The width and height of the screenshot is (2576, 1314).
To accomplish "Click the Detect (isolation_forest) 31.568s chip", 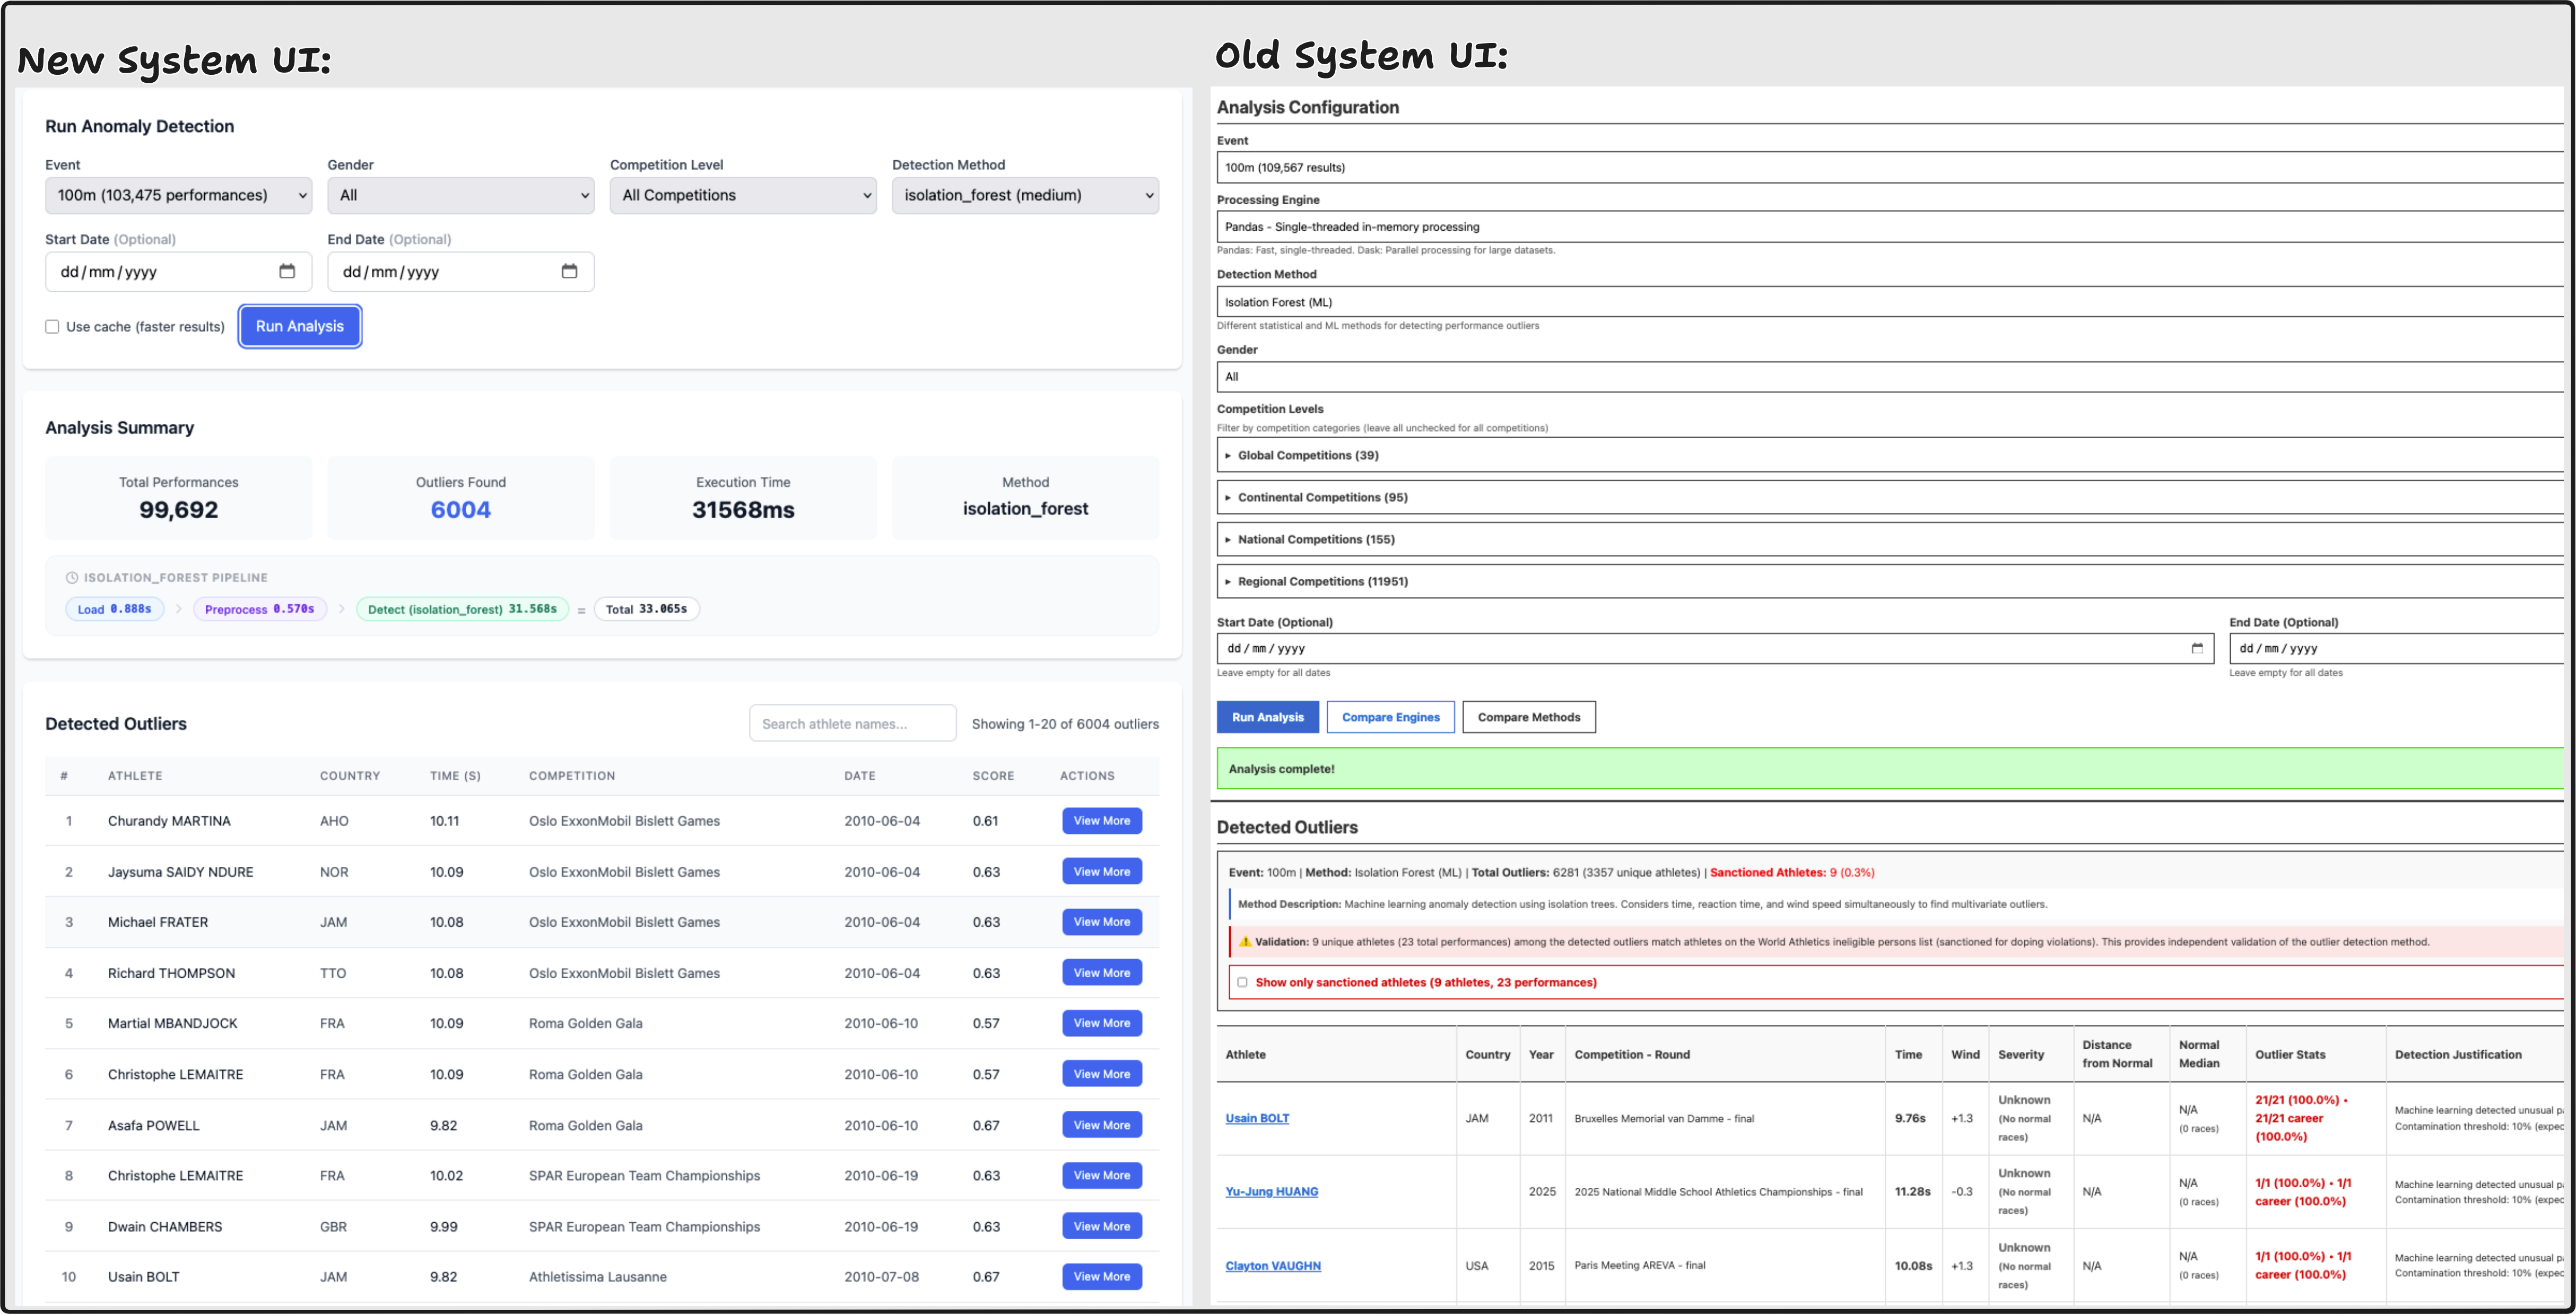I will (x=462, y=609).
